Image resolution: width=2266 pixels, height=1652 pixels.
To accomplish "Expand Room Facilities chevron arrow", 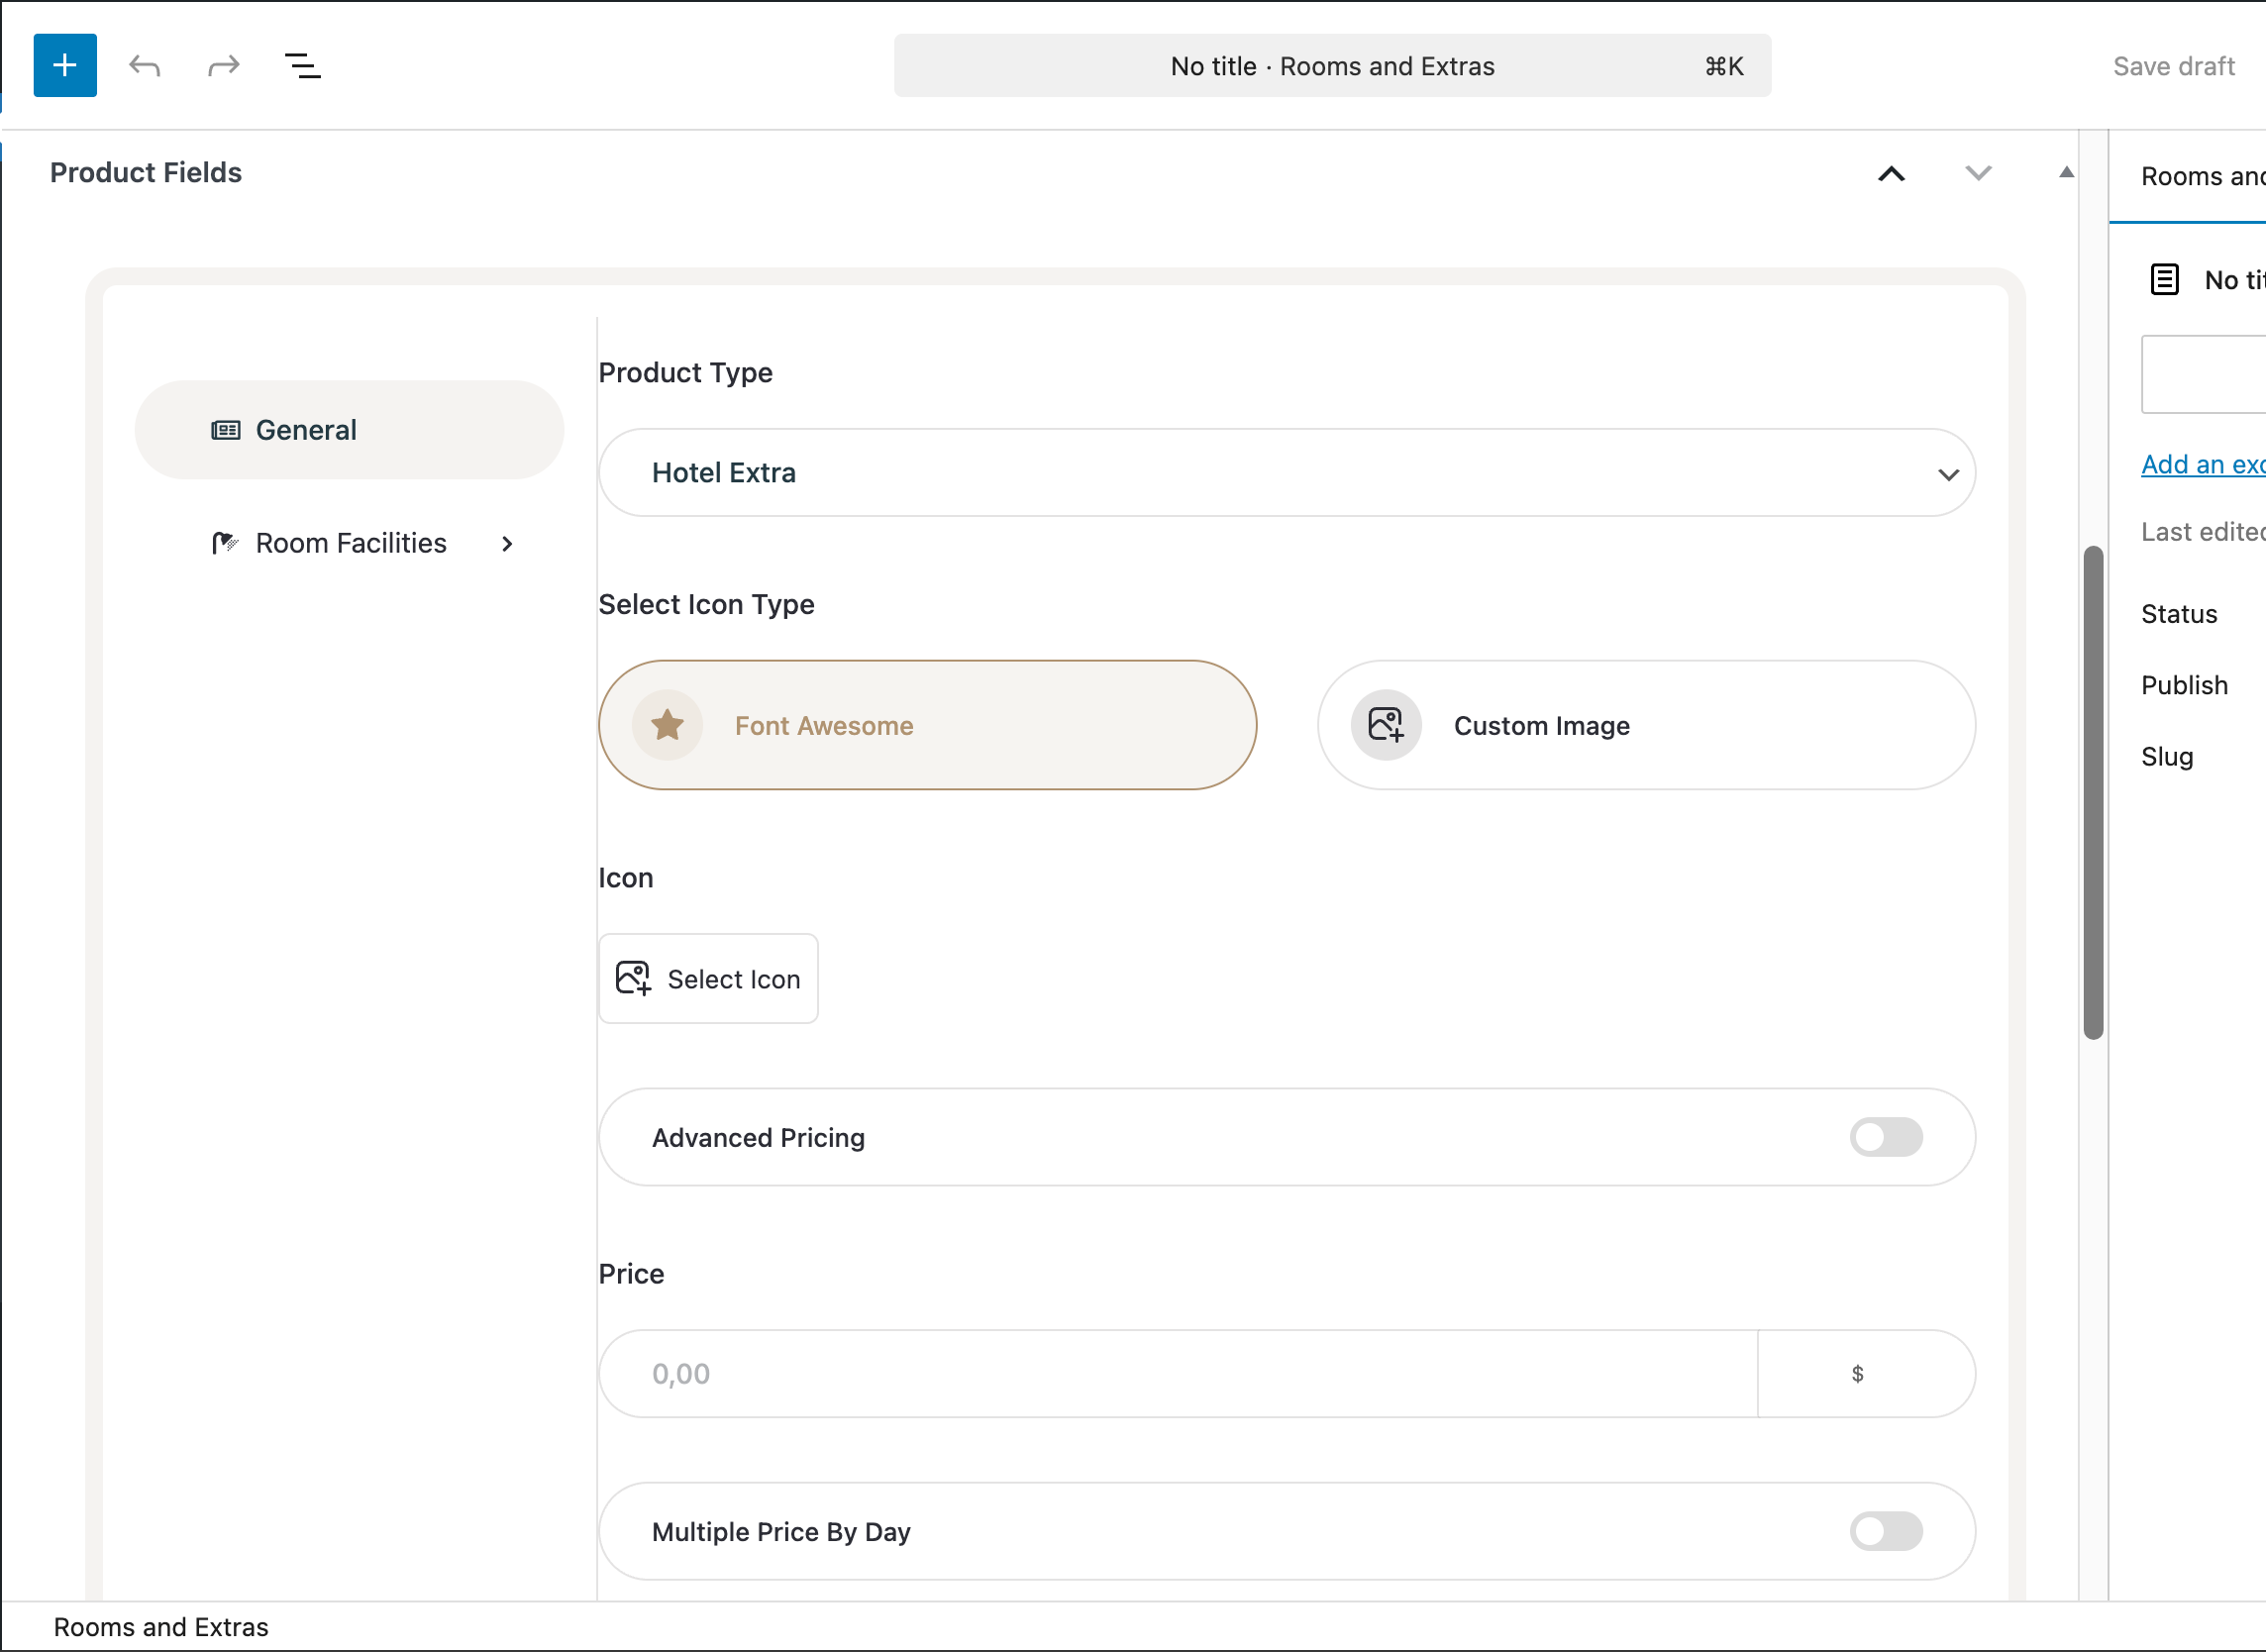I will 507,544.
